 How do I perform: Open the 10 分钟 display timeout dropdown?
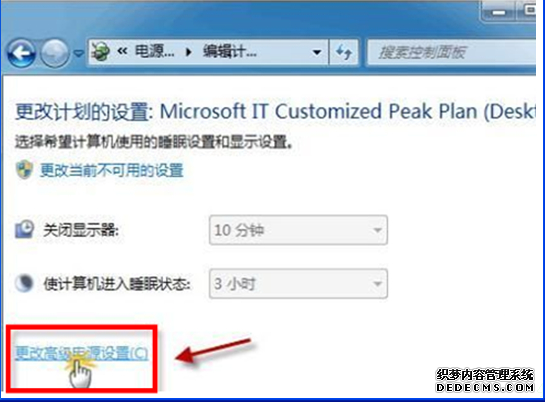pyautogui.click(x=298, y=230)
